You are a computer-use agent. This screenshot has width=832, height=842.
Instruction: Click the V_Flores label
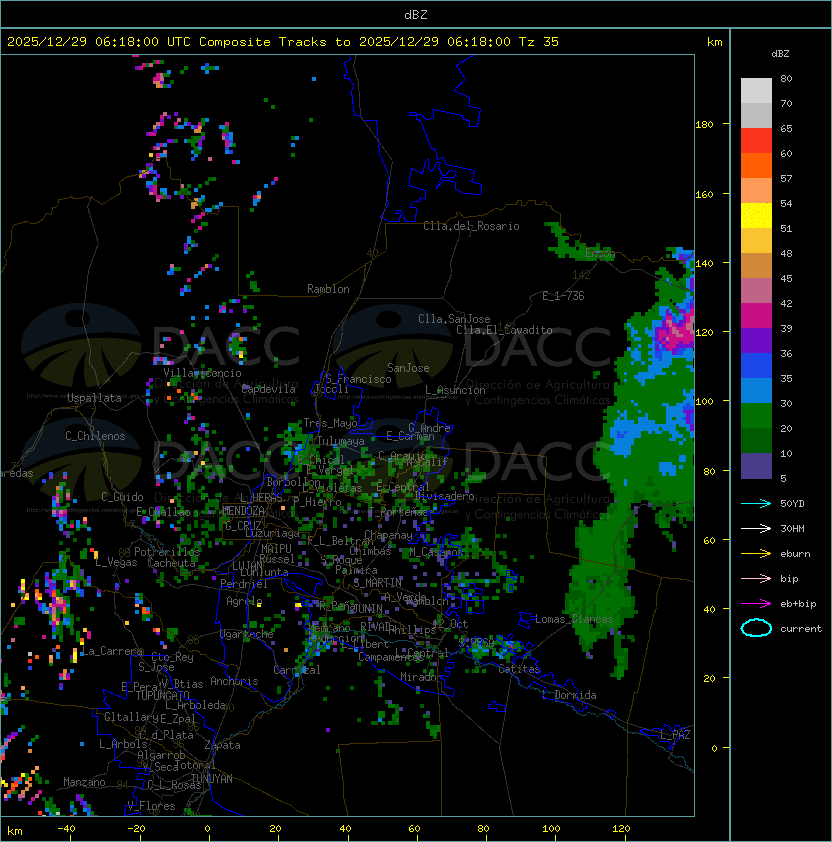(151, 806)
